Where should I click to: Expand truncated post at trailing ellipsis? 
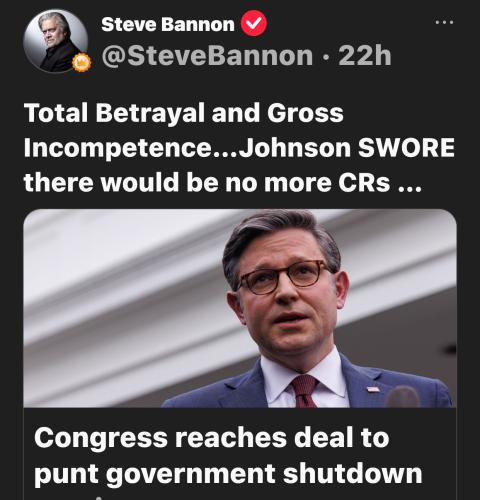(x=410, y=183)
